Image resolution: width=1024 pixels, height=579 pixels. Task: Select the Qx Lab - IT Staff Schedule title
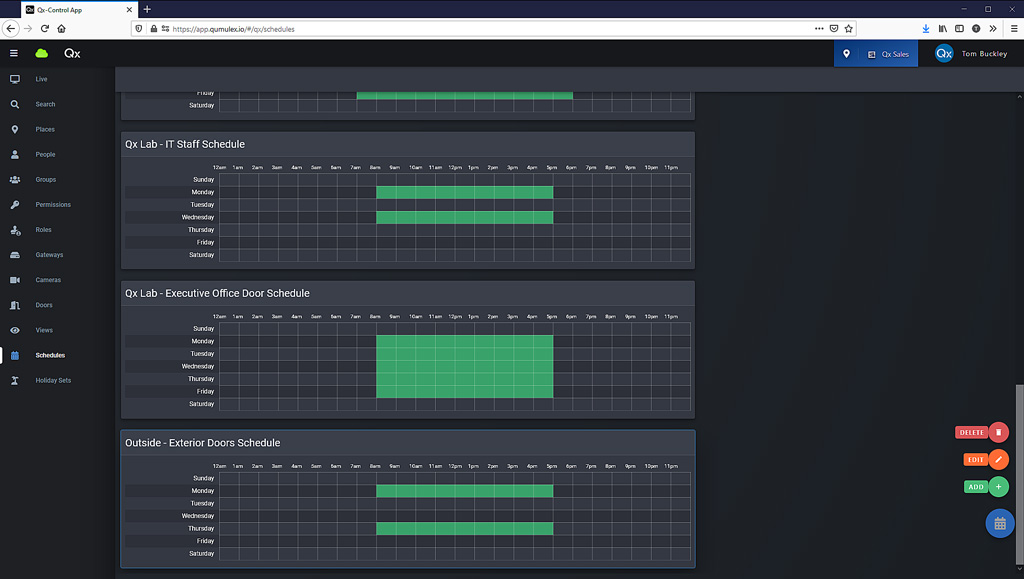185,144
